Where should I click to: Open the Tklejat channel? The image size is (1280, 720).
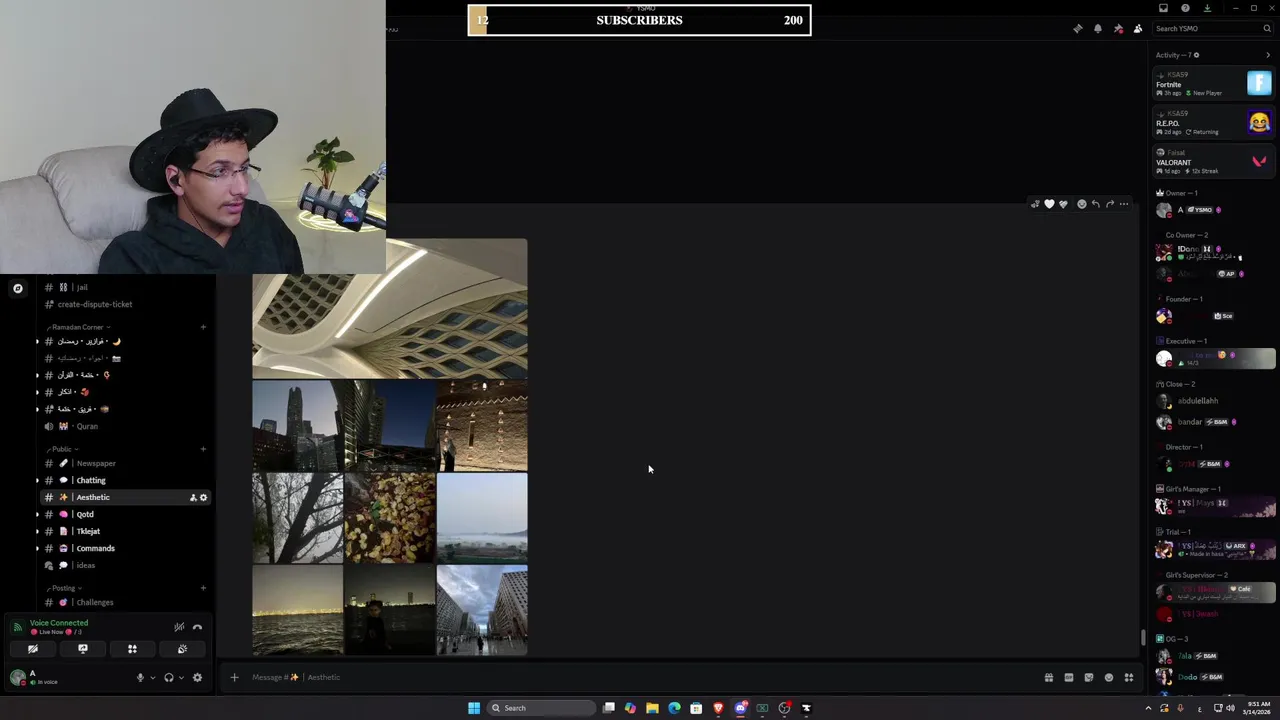(124, 531)
